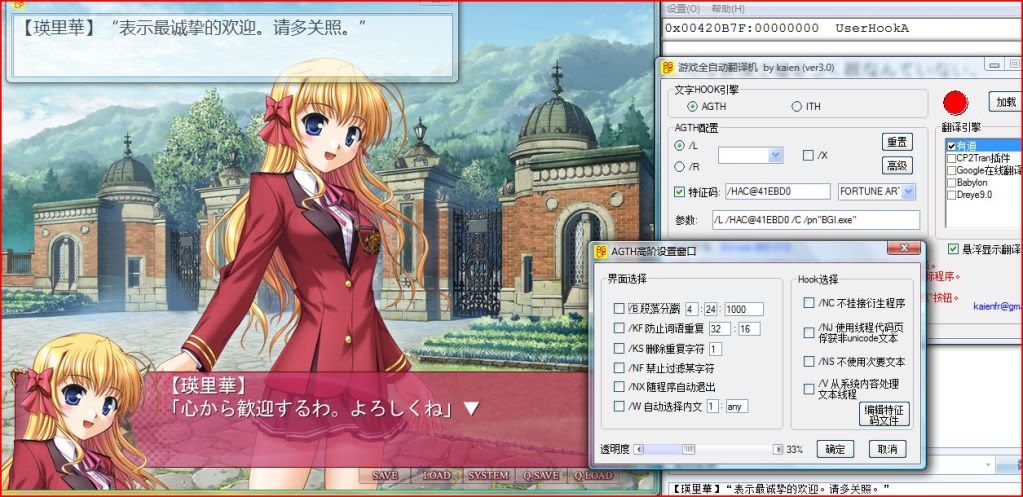Click the /B value field 1000
This screenshot has height=497, width=1023.
coord(743,309)
